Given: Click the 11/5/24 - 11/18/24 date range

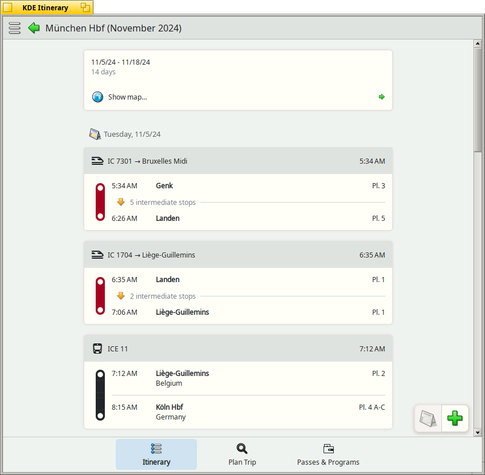Looking at the screenshot, I should (x=121, y=62).
